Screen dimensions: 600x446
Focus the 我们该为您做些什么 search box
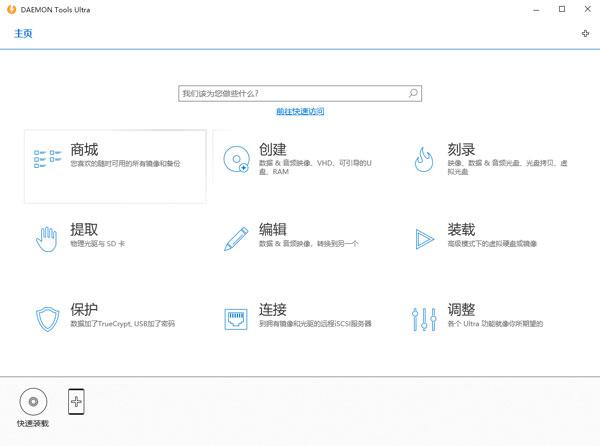point(290,93)
